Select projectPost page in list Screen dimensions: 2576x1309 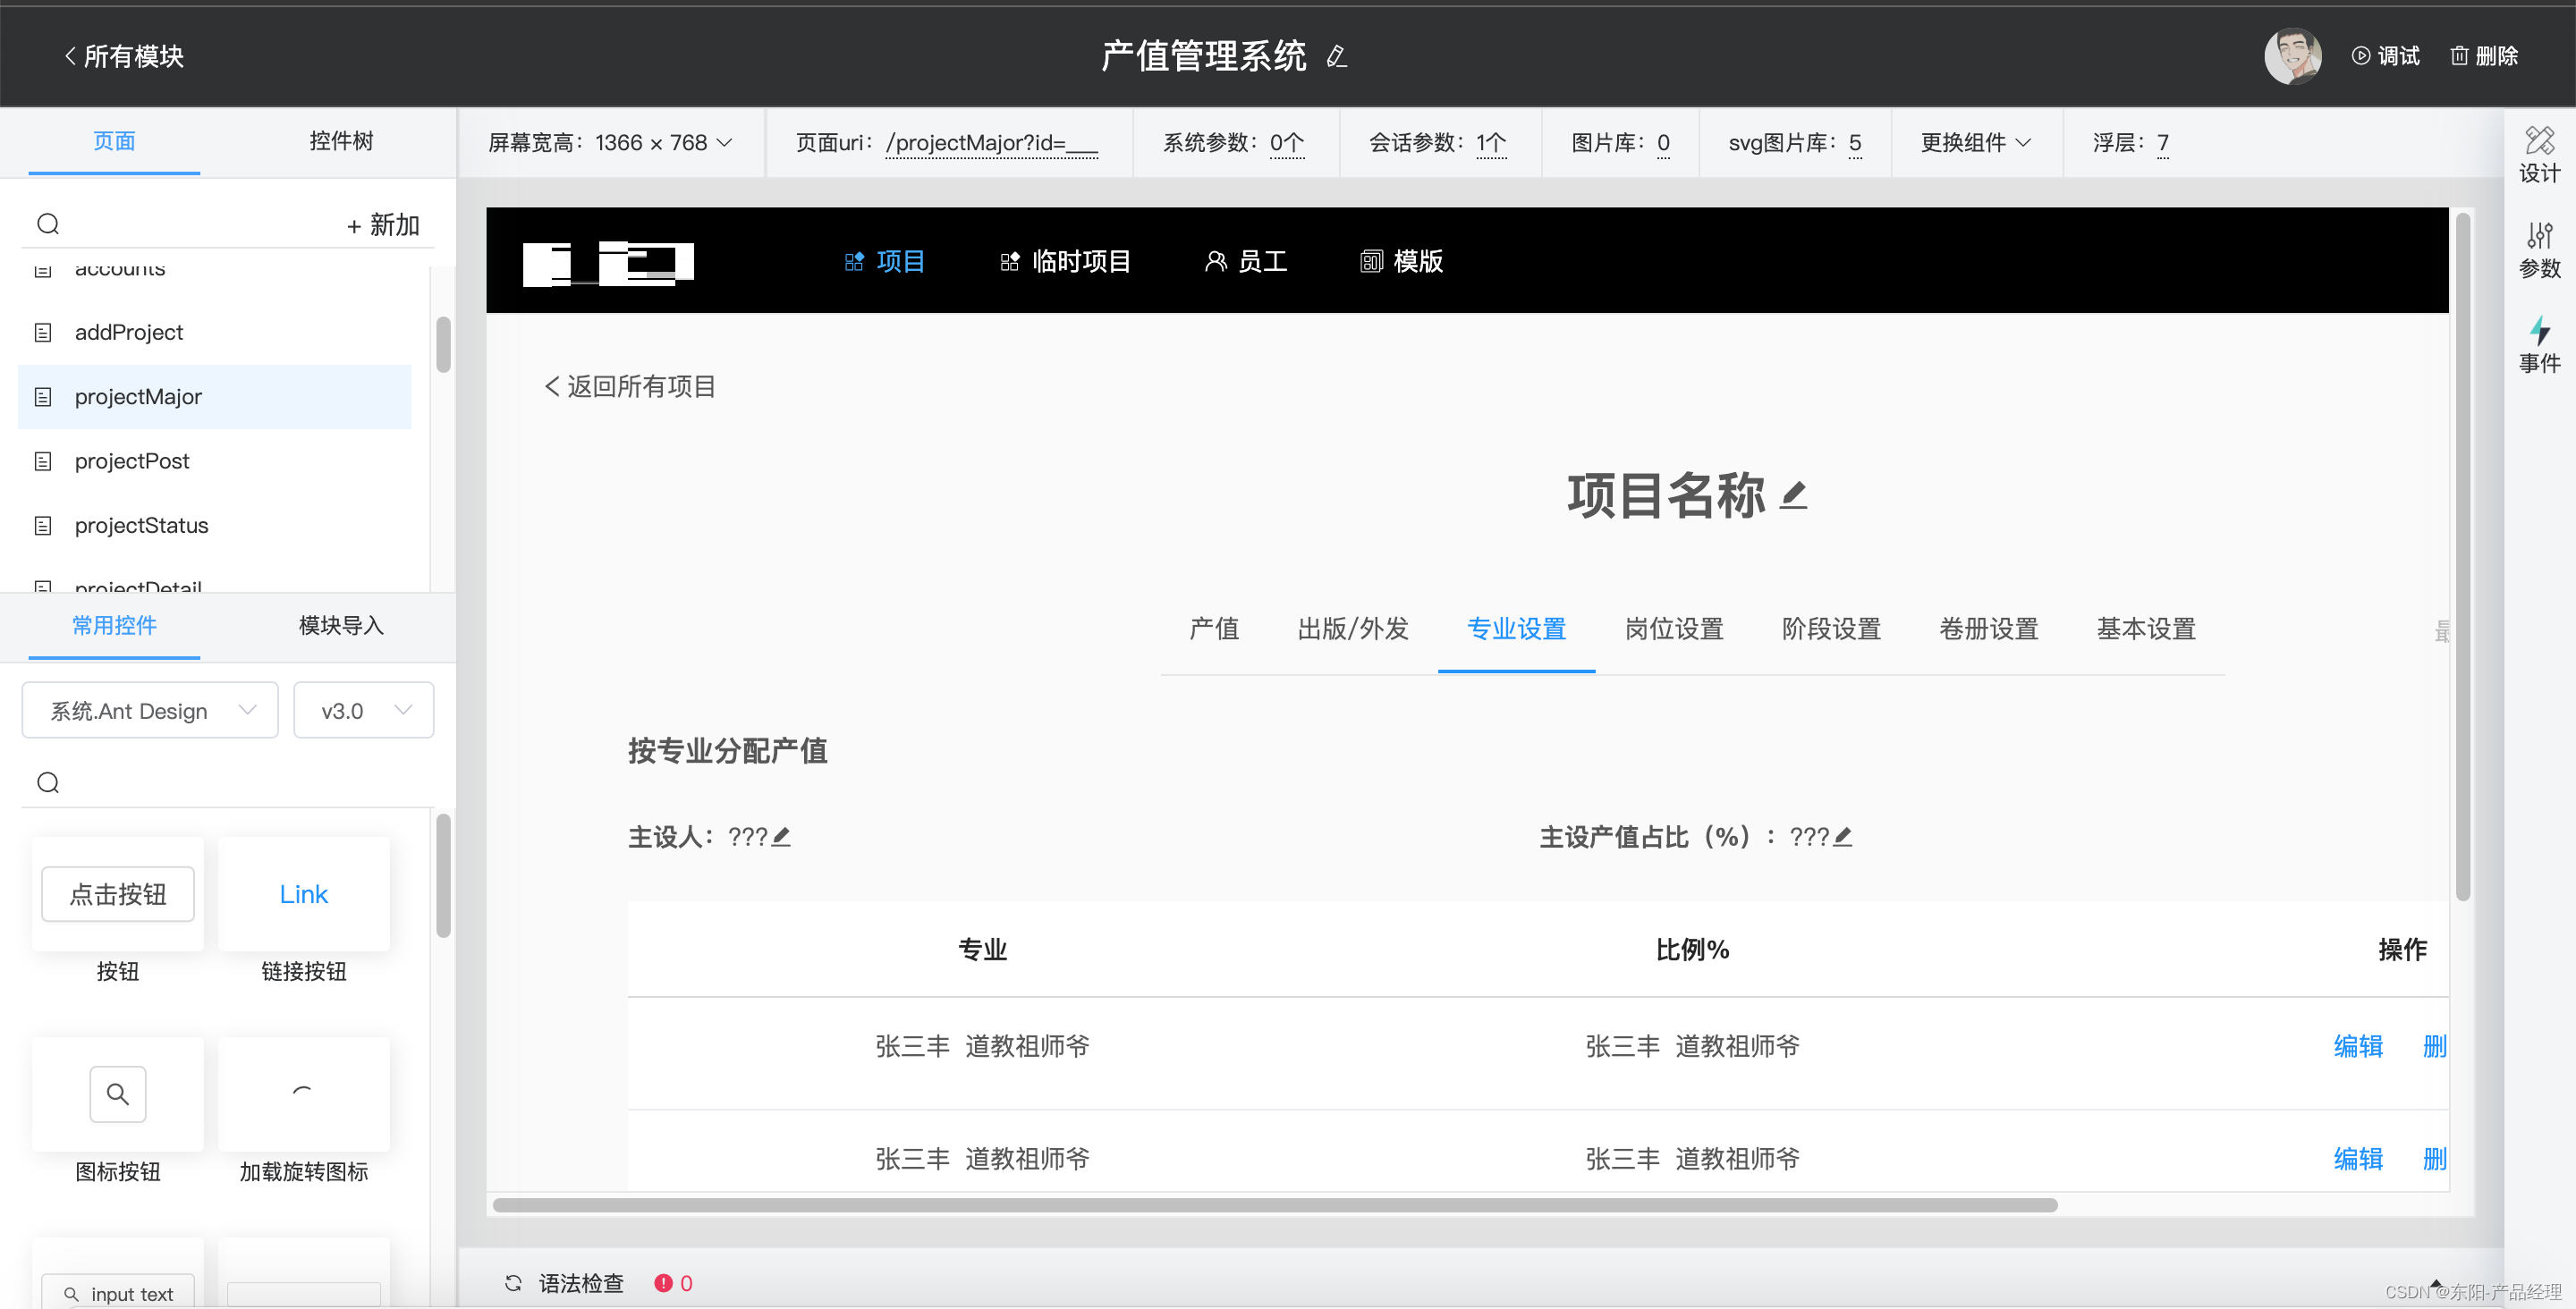click(x=132, y=461)
